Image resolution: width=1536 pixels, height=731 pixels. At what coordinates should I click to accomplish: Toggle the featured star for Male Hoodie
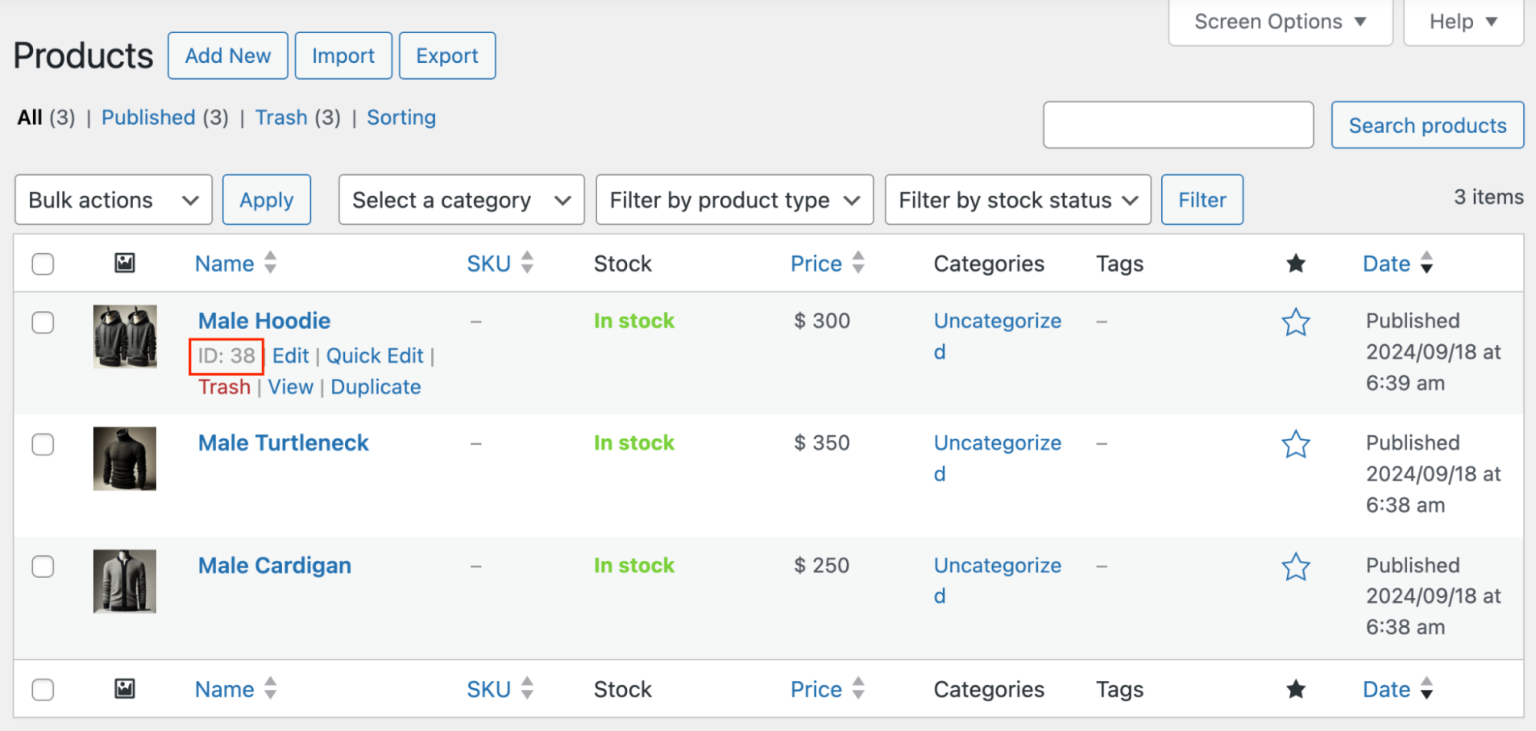click(x=1296, y=322)
